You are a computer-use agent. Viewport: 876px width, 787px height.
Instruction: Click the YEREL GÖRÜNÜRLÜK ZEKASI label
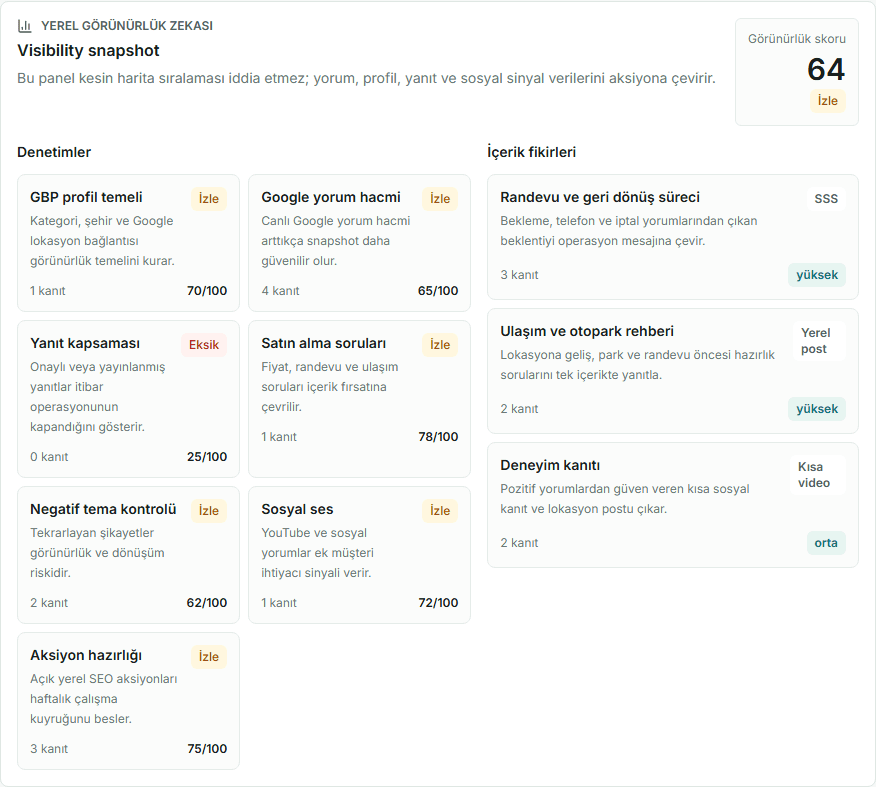pos(127,26)
